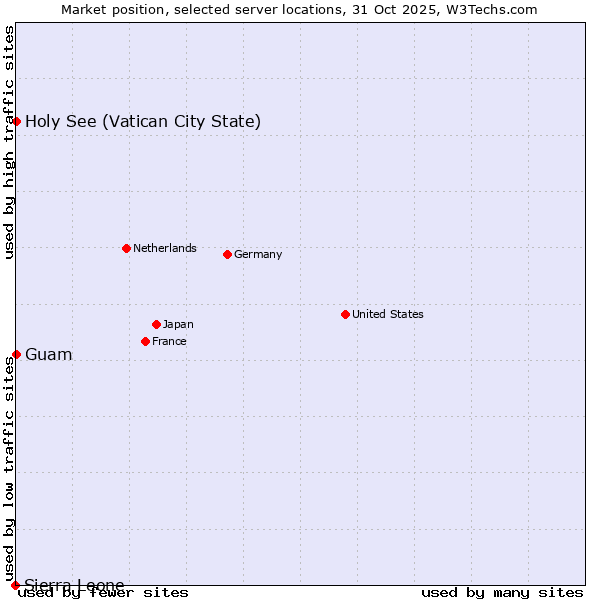This screenshot has height=600, width=600.
Task: Click the Holy See (Vatican City State) label
Action: [143, 122]
